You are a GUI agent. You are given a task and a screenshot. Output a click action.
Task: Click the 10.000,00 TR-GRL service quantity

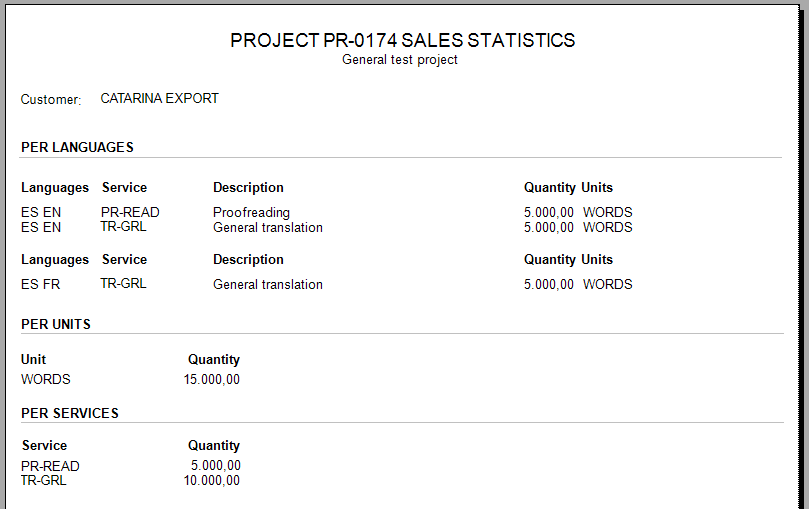click(211, 480)
